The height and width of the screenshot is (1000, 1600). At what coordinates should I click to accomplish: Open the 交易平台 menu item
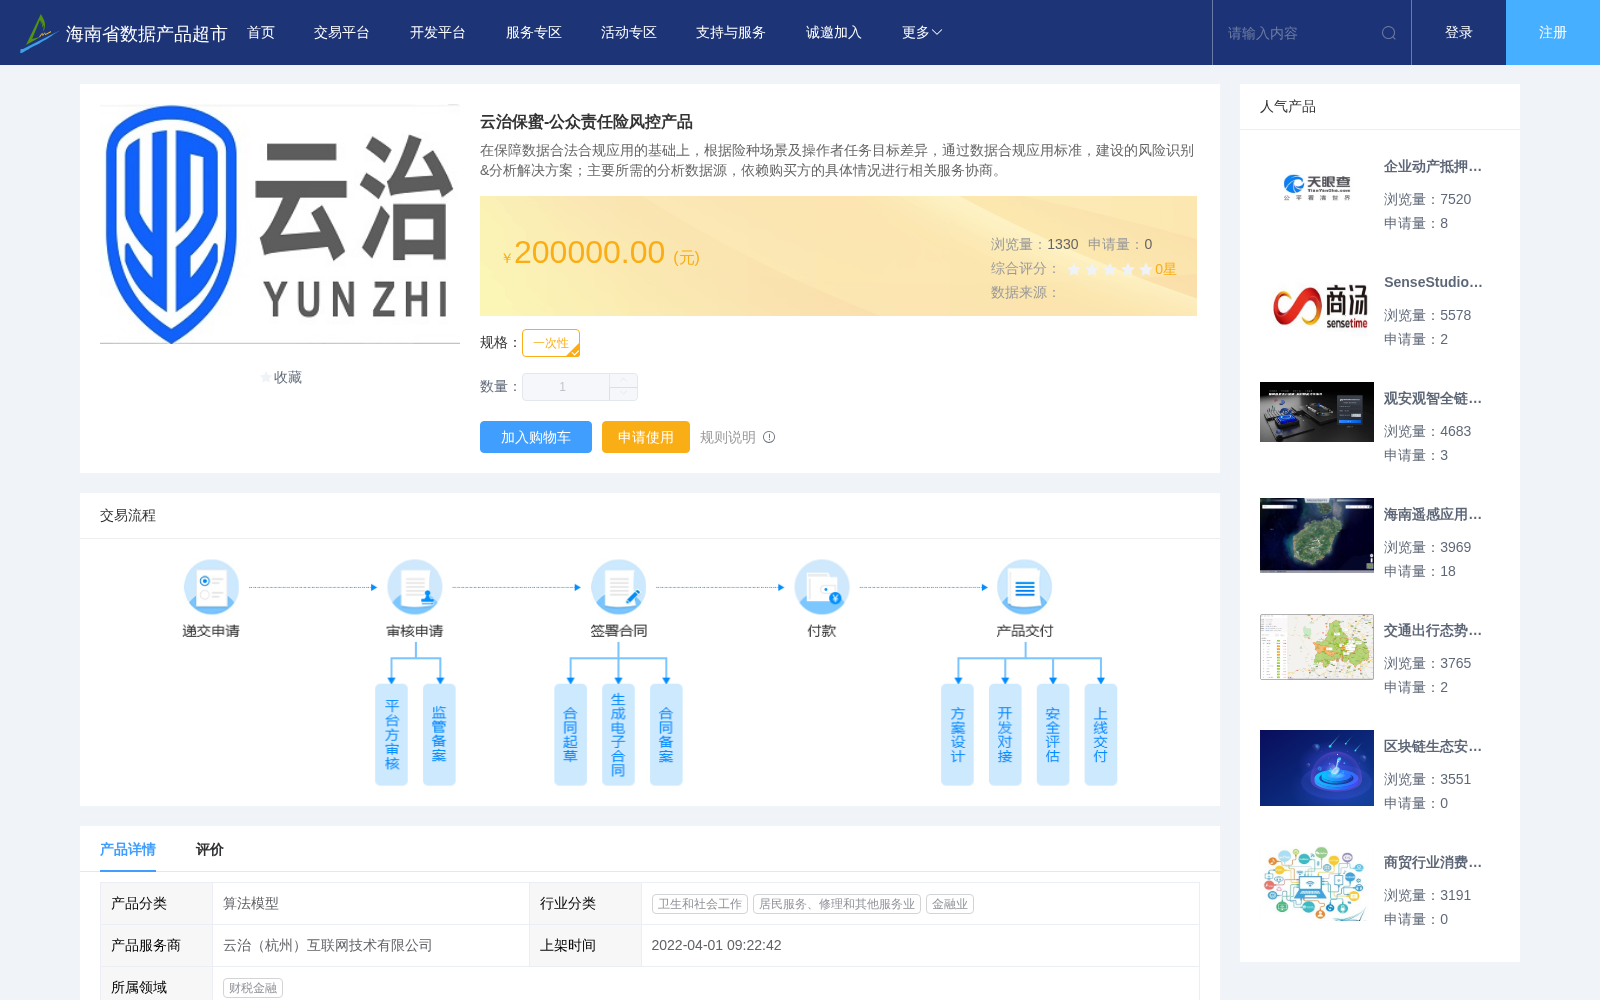tap(342, 33)
